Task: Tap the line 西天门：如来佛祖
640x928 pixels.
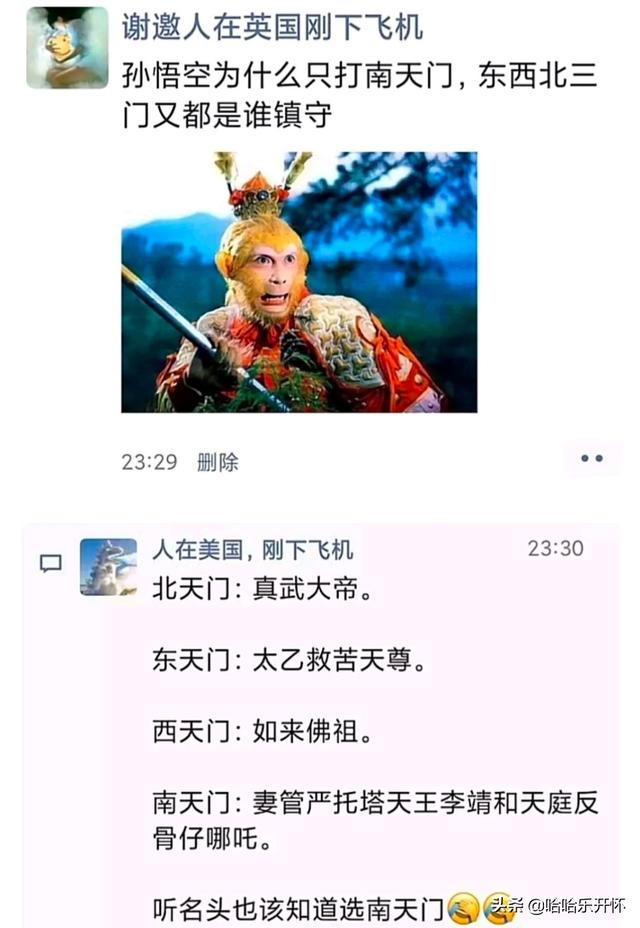Action: [262, 732]
